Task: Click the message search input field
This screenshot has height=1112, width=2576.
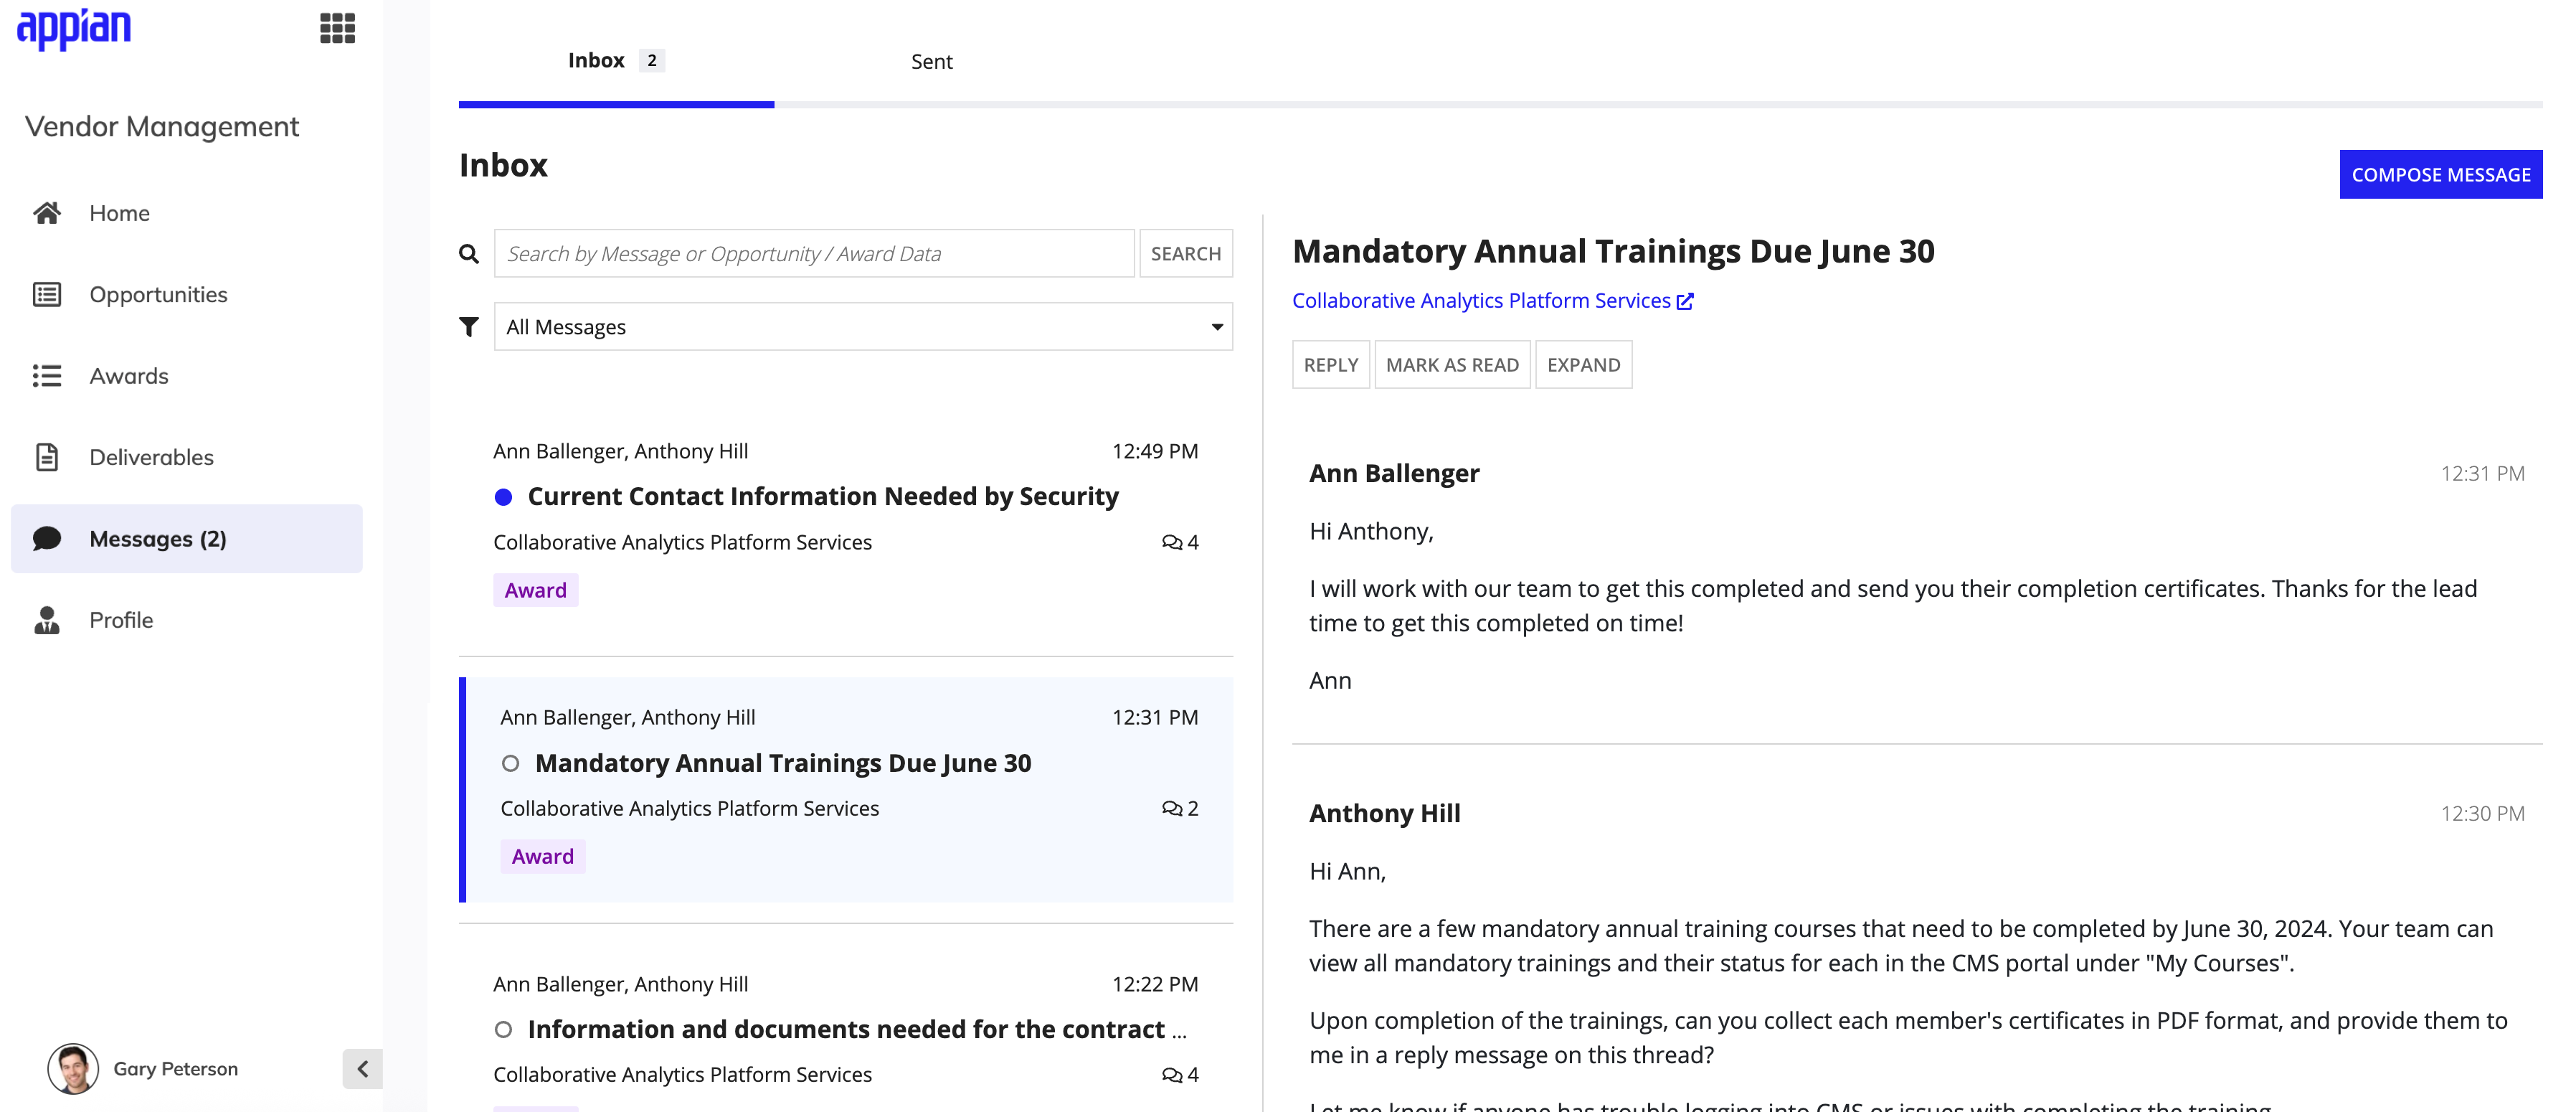Action: click(x=814, y=253)
